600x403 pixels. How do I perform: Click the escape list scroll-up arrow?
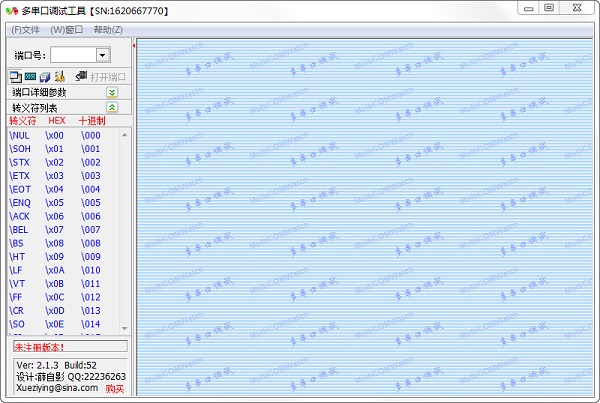point(125,135)
